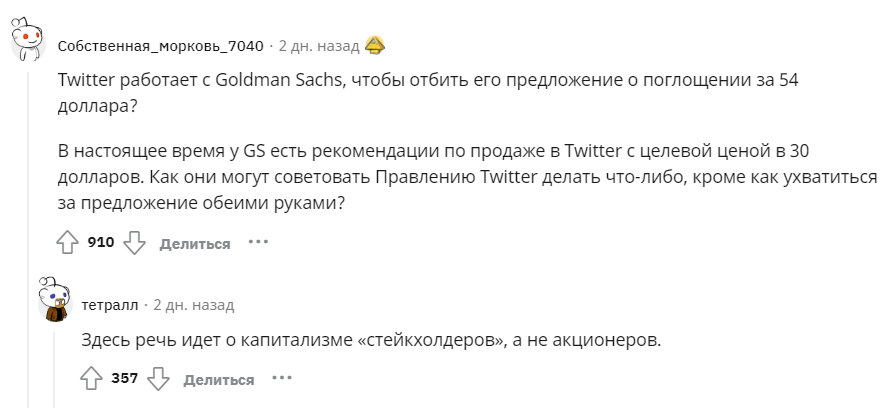Downvote the reply with 357 points
The image size is (896, 408).
point(159,379)
